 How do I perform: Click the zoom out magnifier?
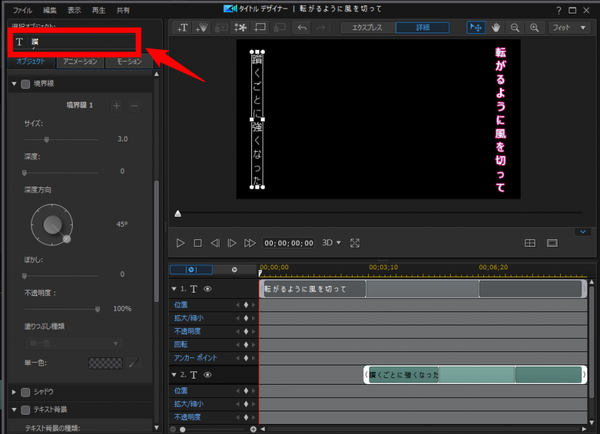click(x=515, y=28)
